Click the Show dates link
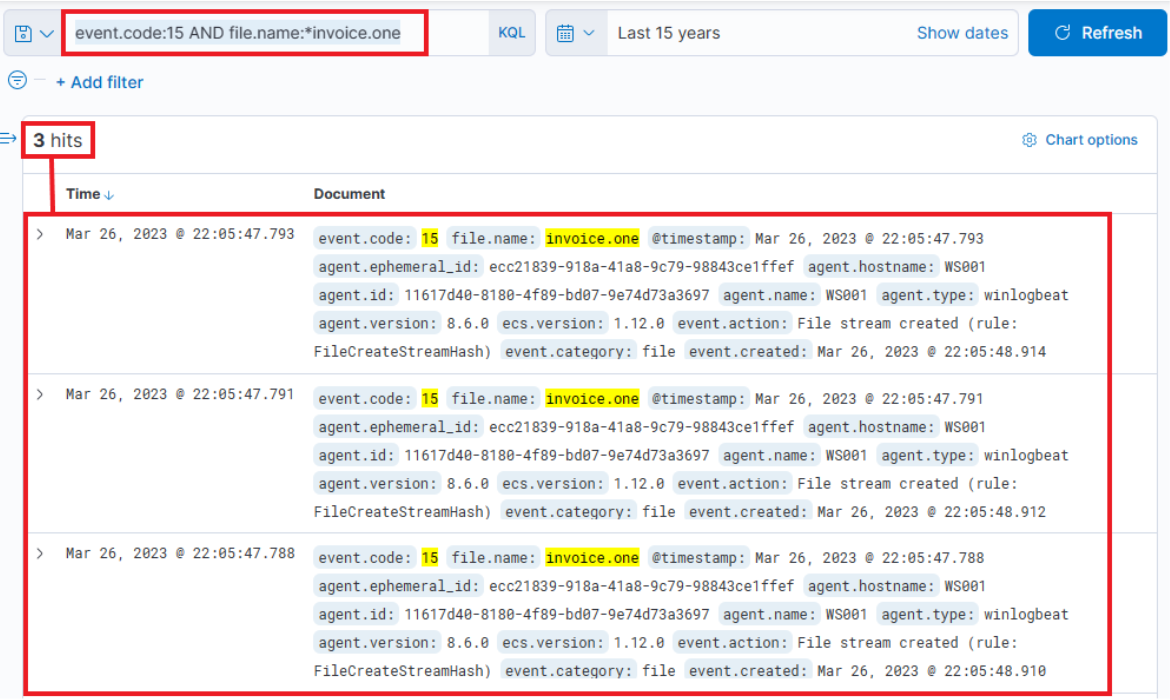1170x700 pixels. pos(962,33)
